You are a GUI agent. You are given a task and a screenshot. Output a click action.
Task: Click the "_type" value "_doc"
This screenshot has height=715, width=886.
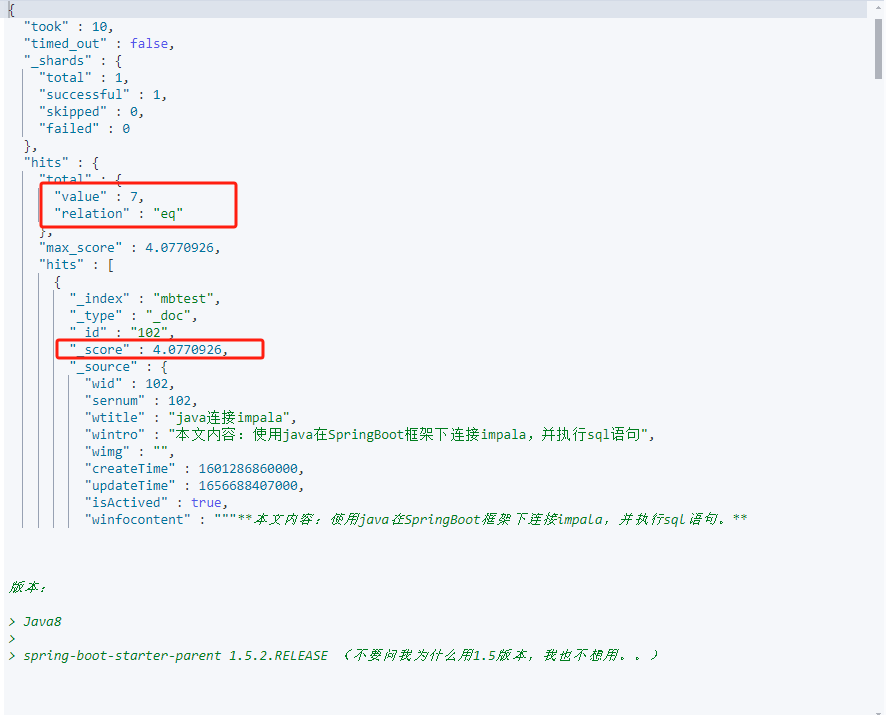(172, 315)
